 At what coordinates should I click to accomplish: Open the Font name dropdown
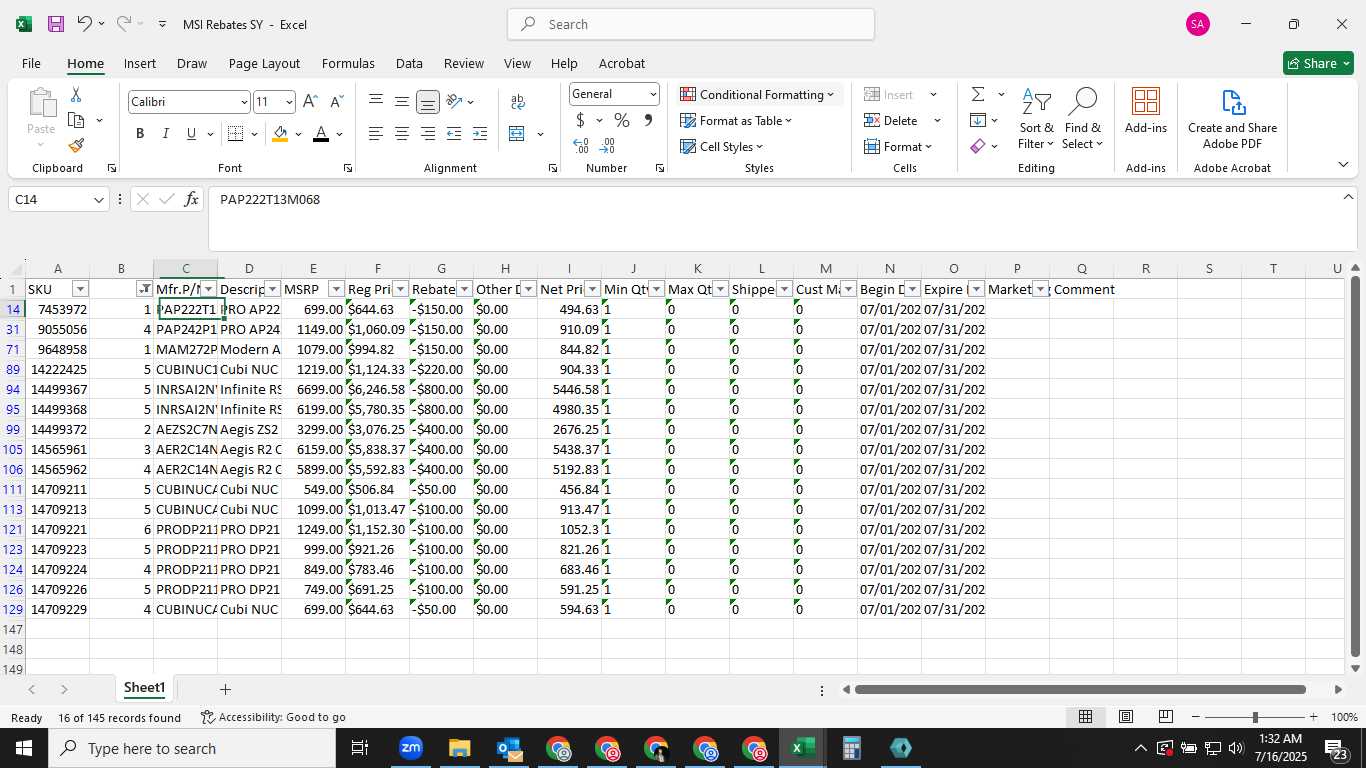243,102
